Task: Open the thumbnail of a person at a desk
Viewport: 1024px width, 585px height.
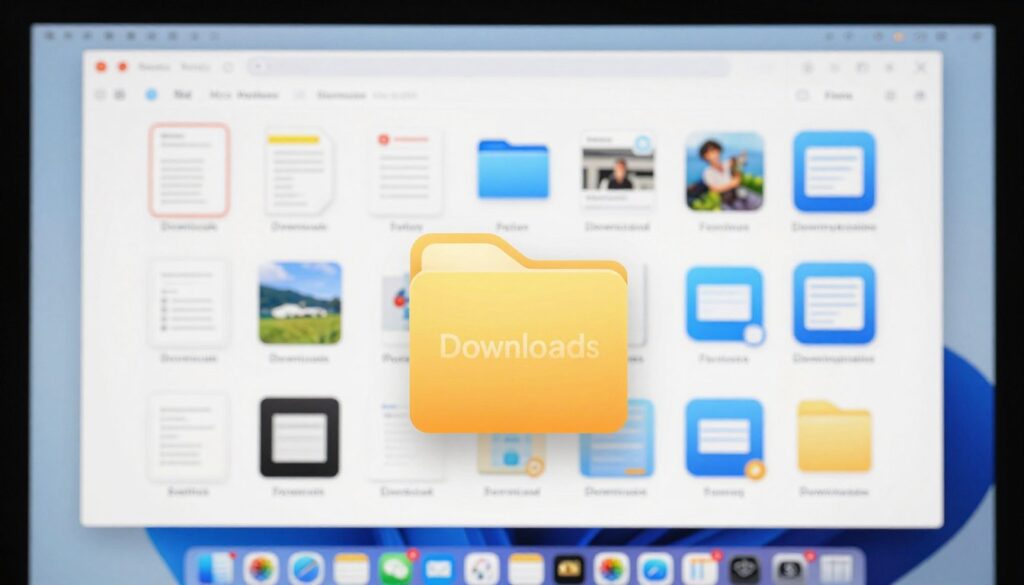Action: pos(618,171)
